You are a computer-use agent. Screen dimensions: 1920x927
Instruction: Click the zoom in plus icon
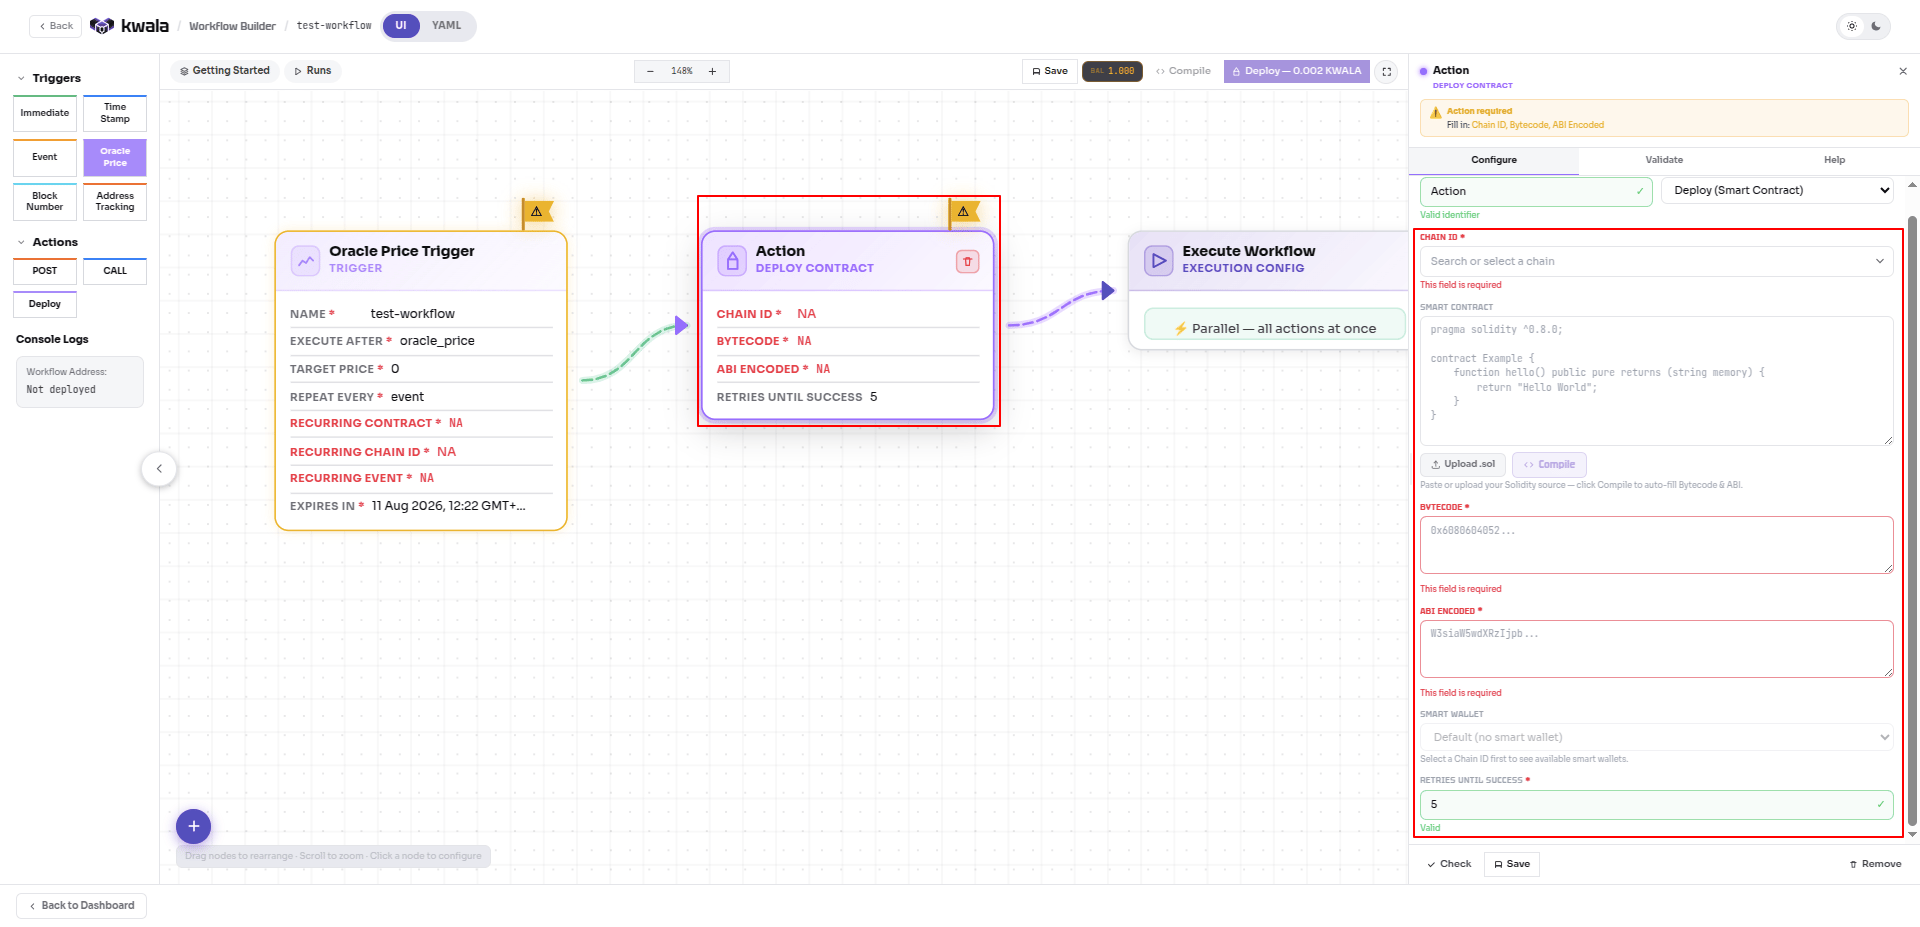712,71
